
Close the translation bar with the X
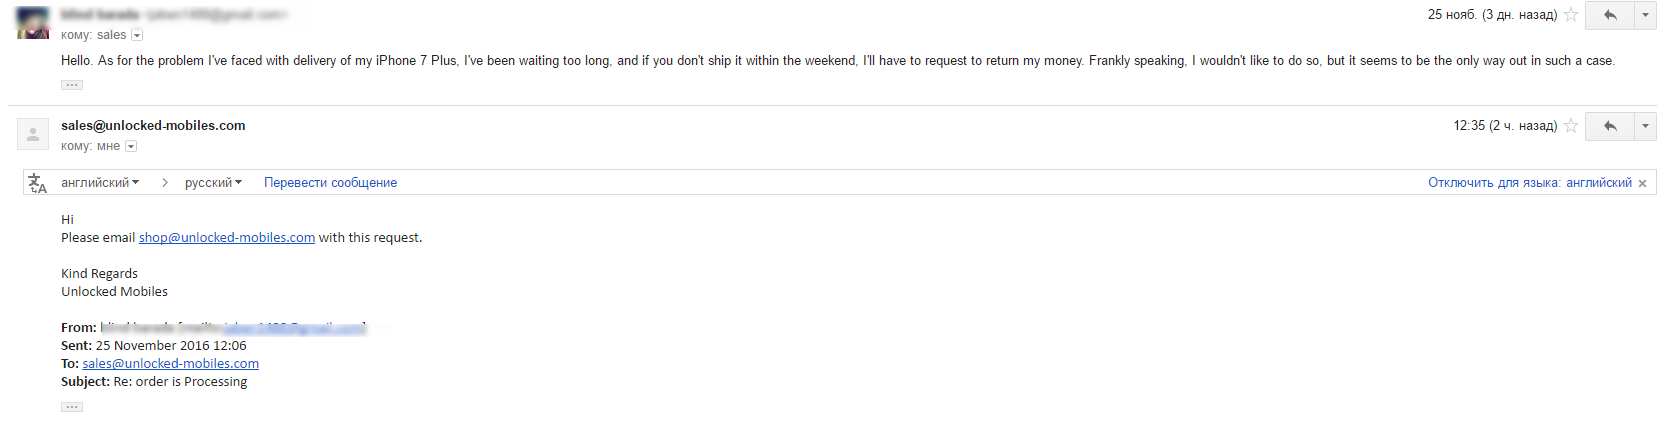pos(1642,184)
